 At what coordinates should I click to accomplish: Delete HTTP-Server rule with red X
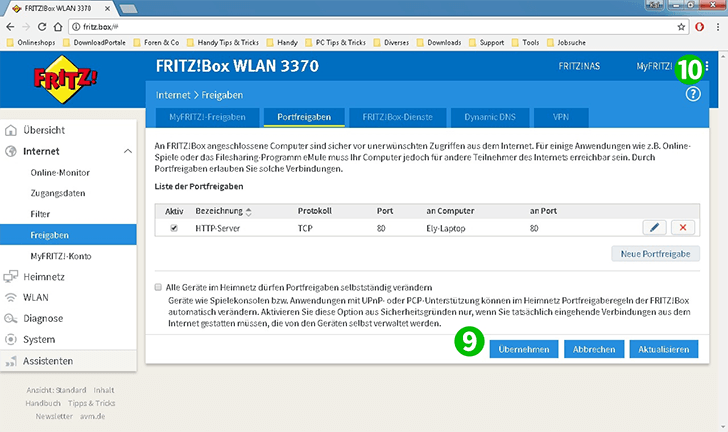(x=682, y=228)
